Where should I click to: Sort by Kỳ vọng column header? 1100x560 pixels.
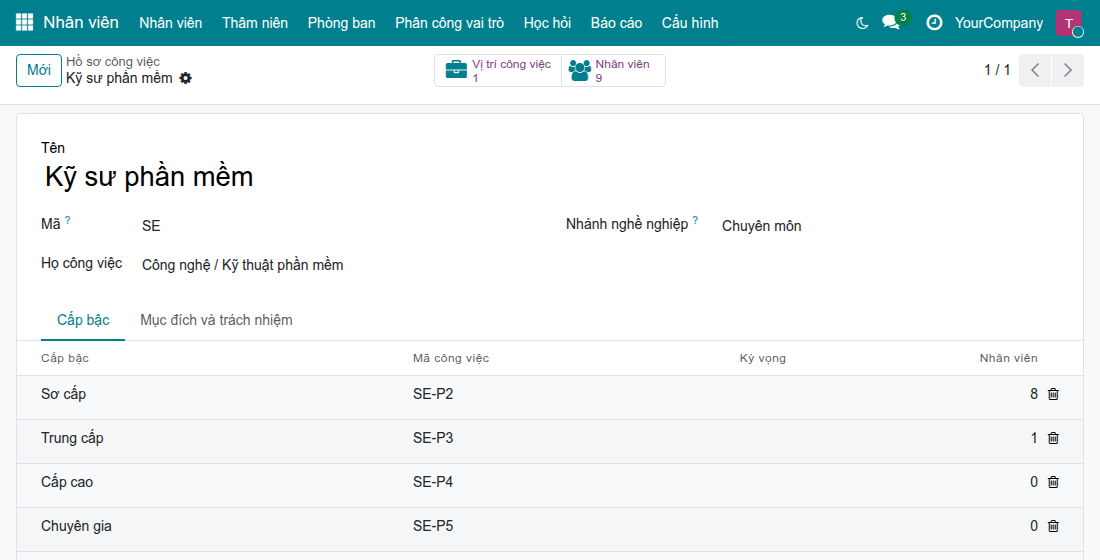(763, 358)
